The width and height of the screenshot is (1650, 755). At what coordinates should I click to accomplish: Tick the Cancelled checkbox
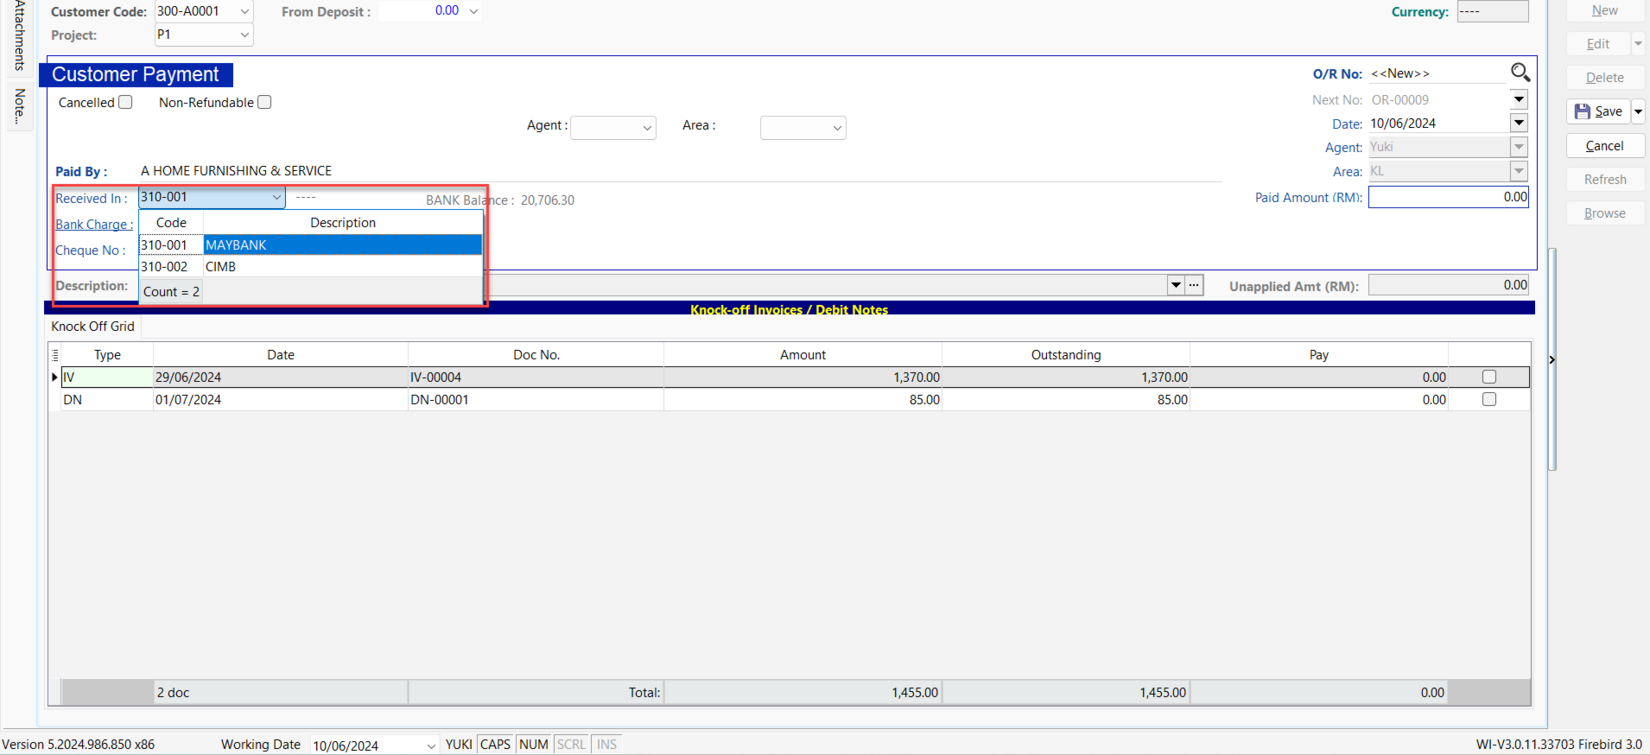pyautogui.click(x=125, y=102)
